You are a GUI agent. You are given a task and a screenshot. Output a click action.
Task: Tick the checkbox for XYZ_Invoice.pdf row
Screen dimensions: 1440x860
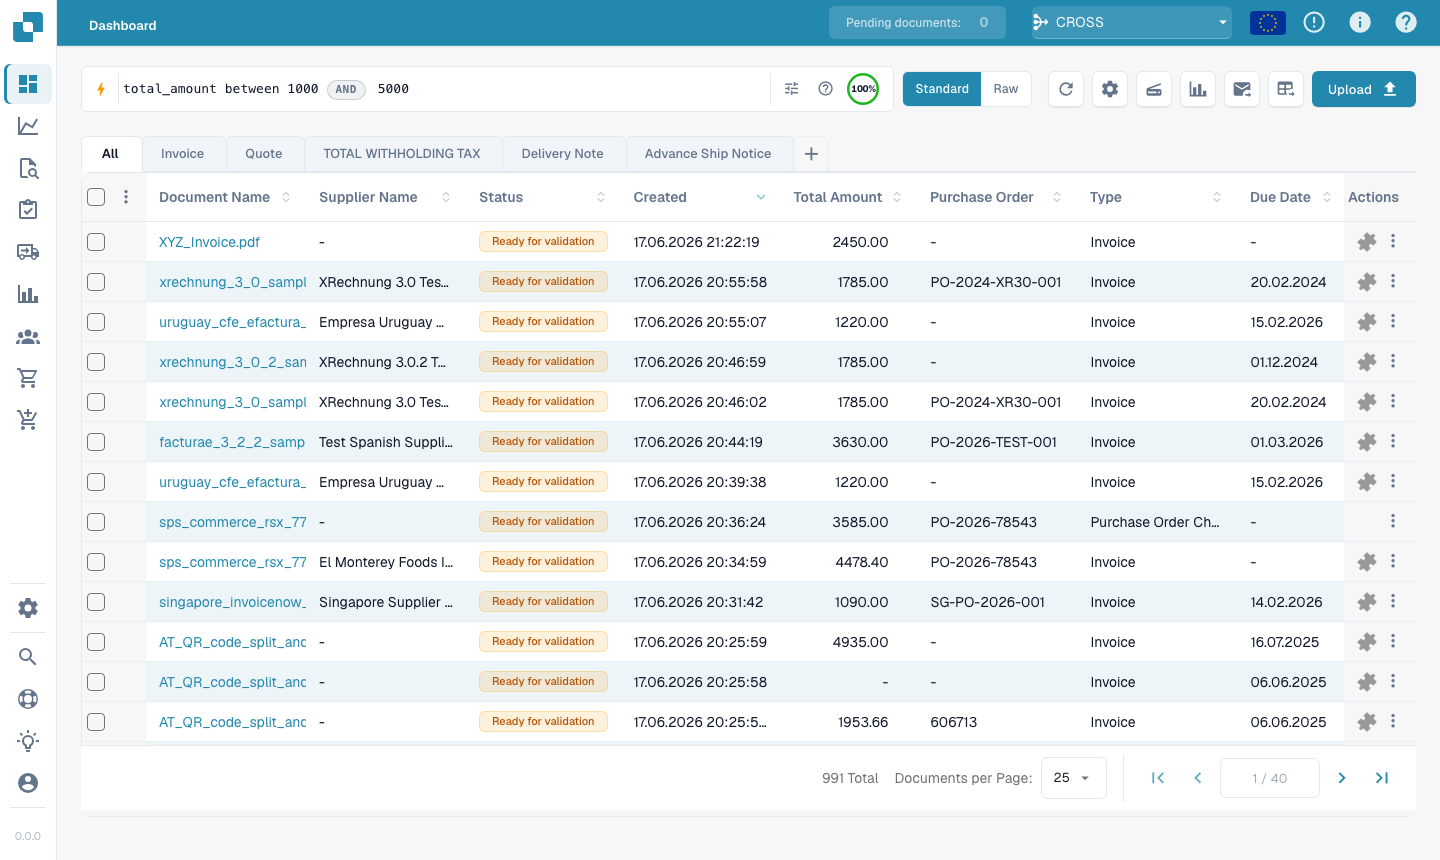(96, 242)
